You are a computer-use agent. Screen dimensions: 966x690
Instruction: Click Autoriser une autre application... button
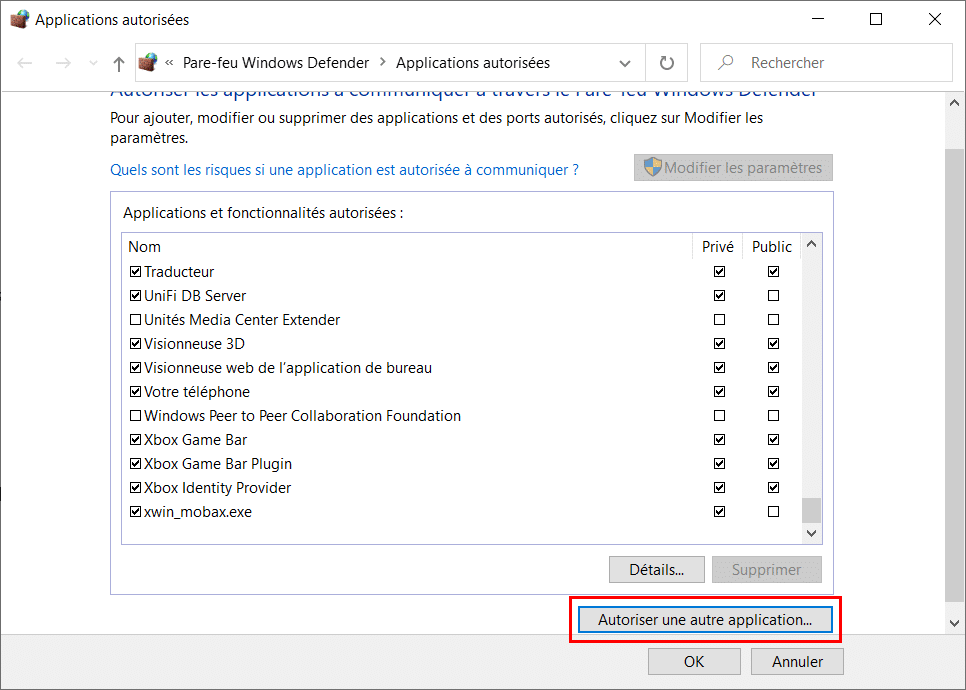705,620
